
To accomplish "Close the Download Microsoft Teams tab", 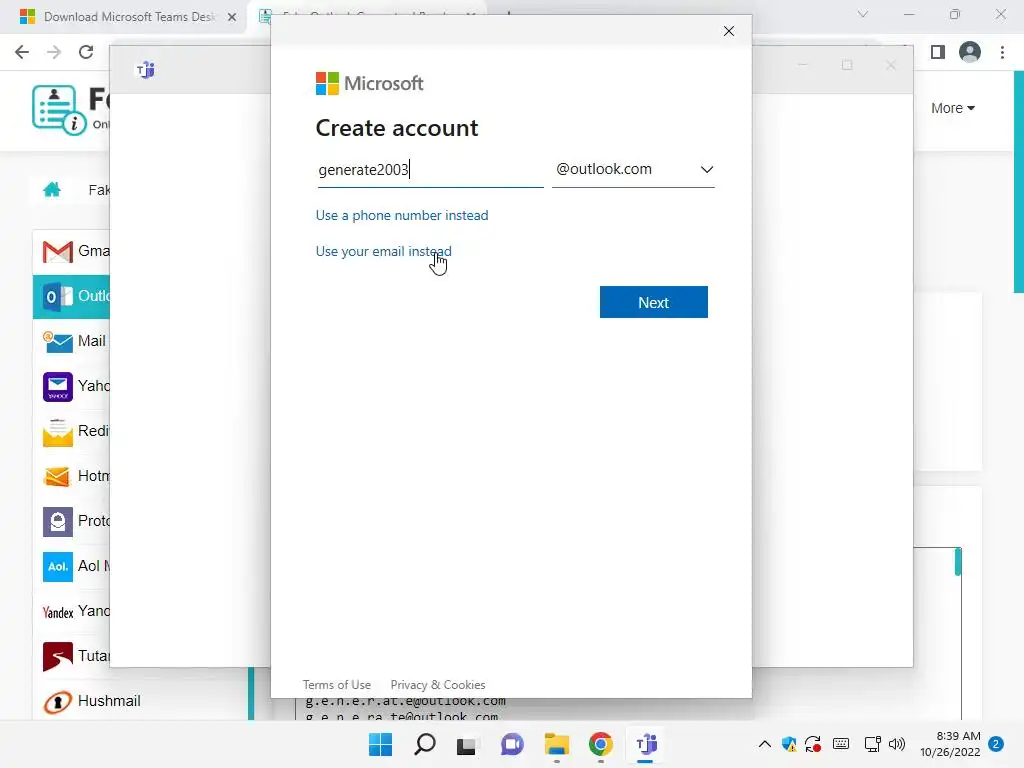I will [x=232, y=17].
